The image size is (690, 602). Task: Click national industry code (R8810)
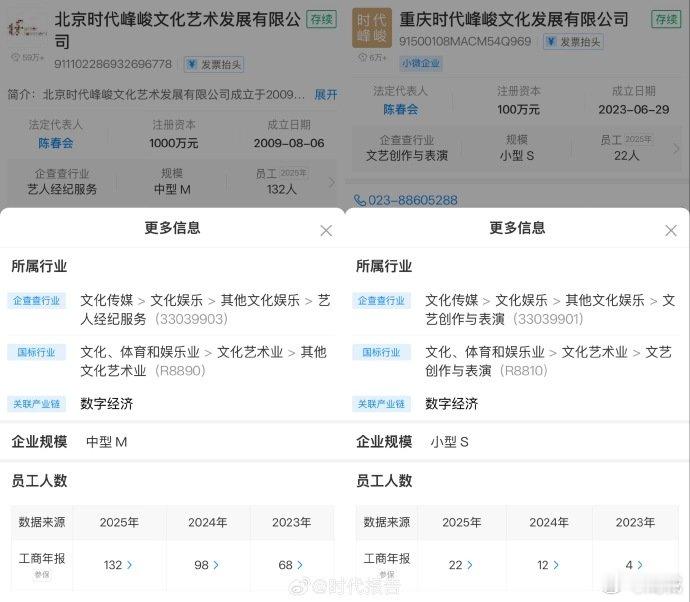(524, 371)
